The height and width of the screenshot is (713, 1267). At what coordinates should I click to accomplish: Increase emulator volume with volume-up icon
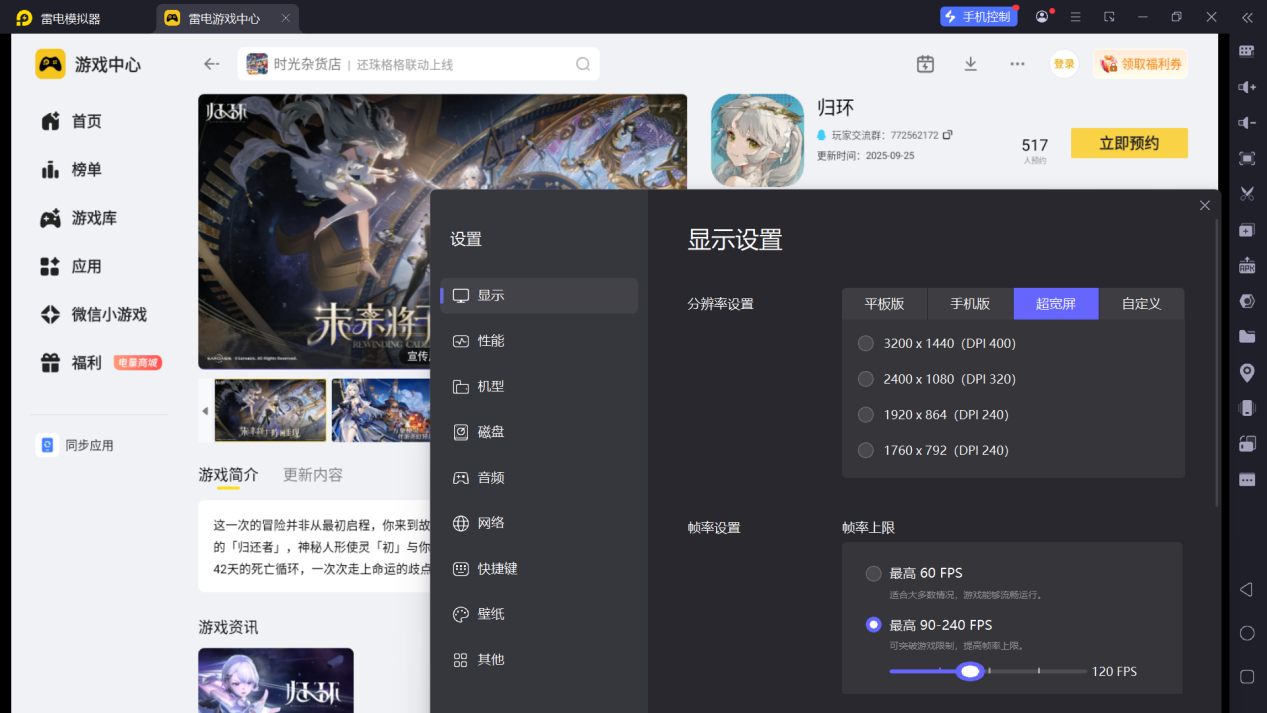point(1245,86)
